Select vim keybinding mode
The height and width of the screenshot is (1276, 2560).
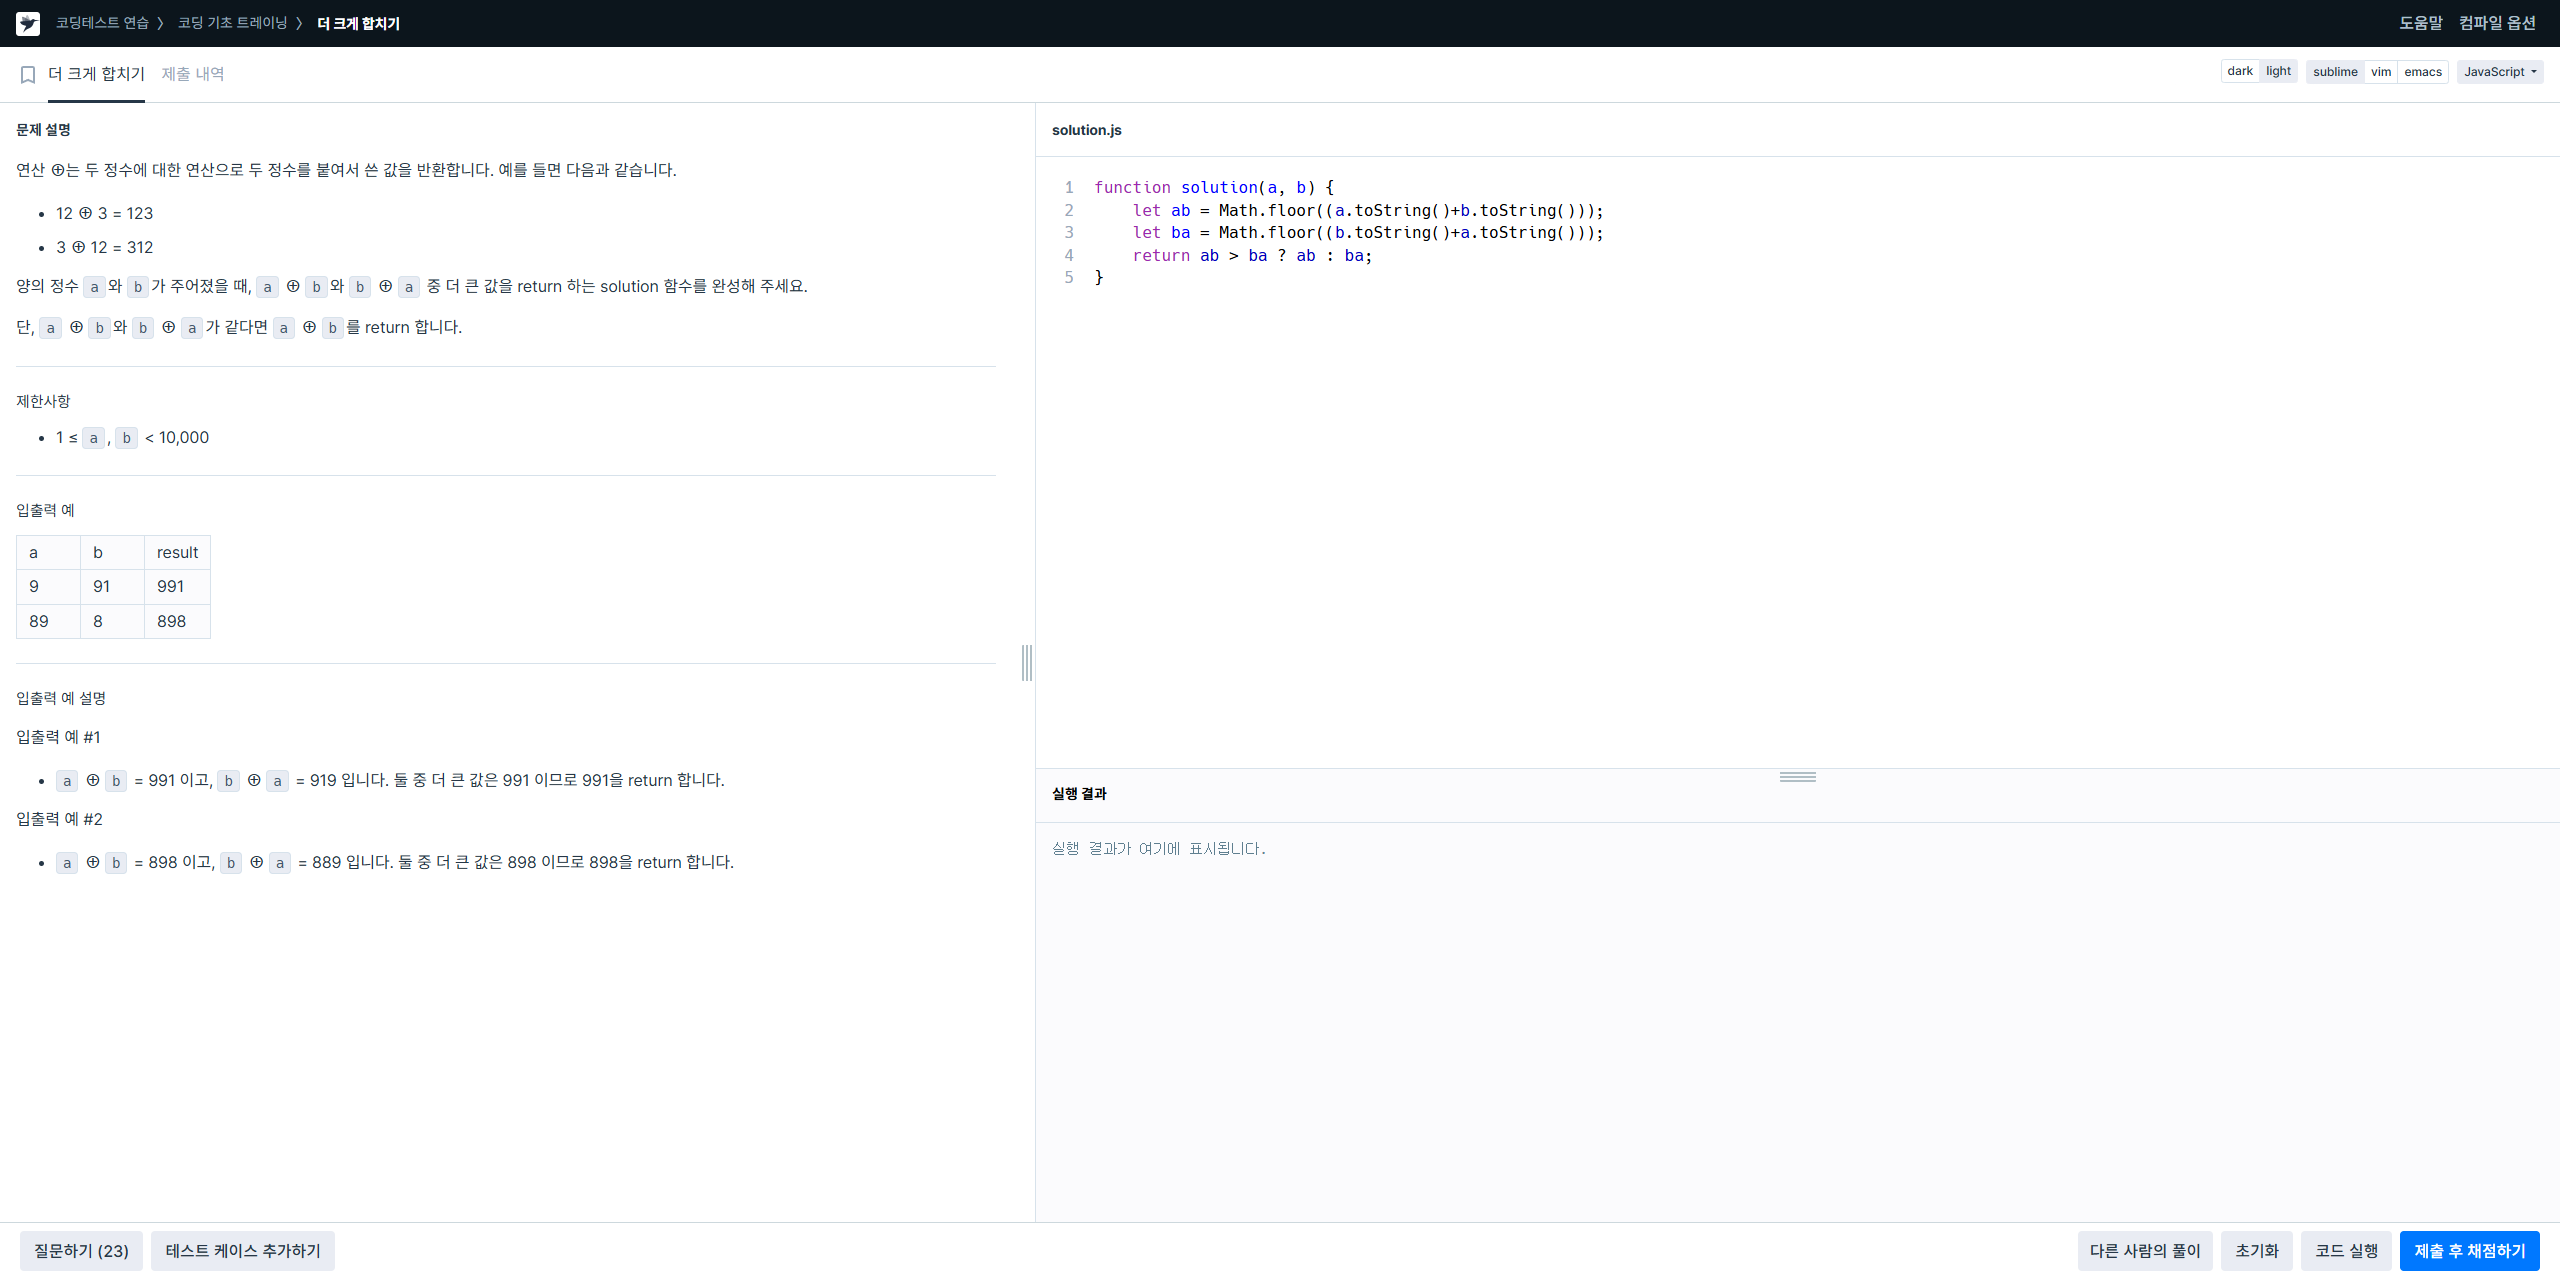click(2381, 71)
